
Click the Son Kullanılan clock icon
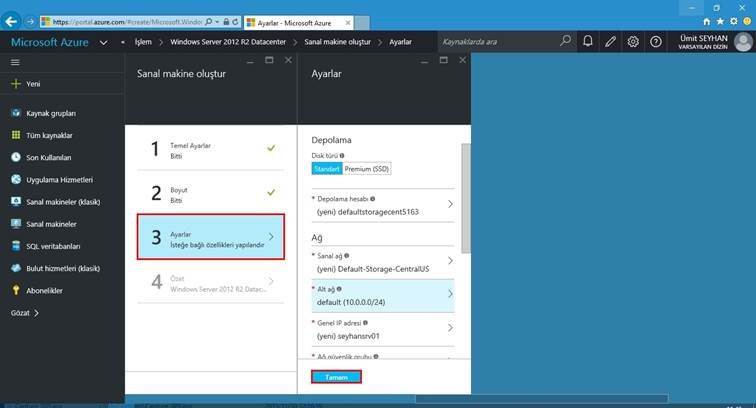point(16,157)
